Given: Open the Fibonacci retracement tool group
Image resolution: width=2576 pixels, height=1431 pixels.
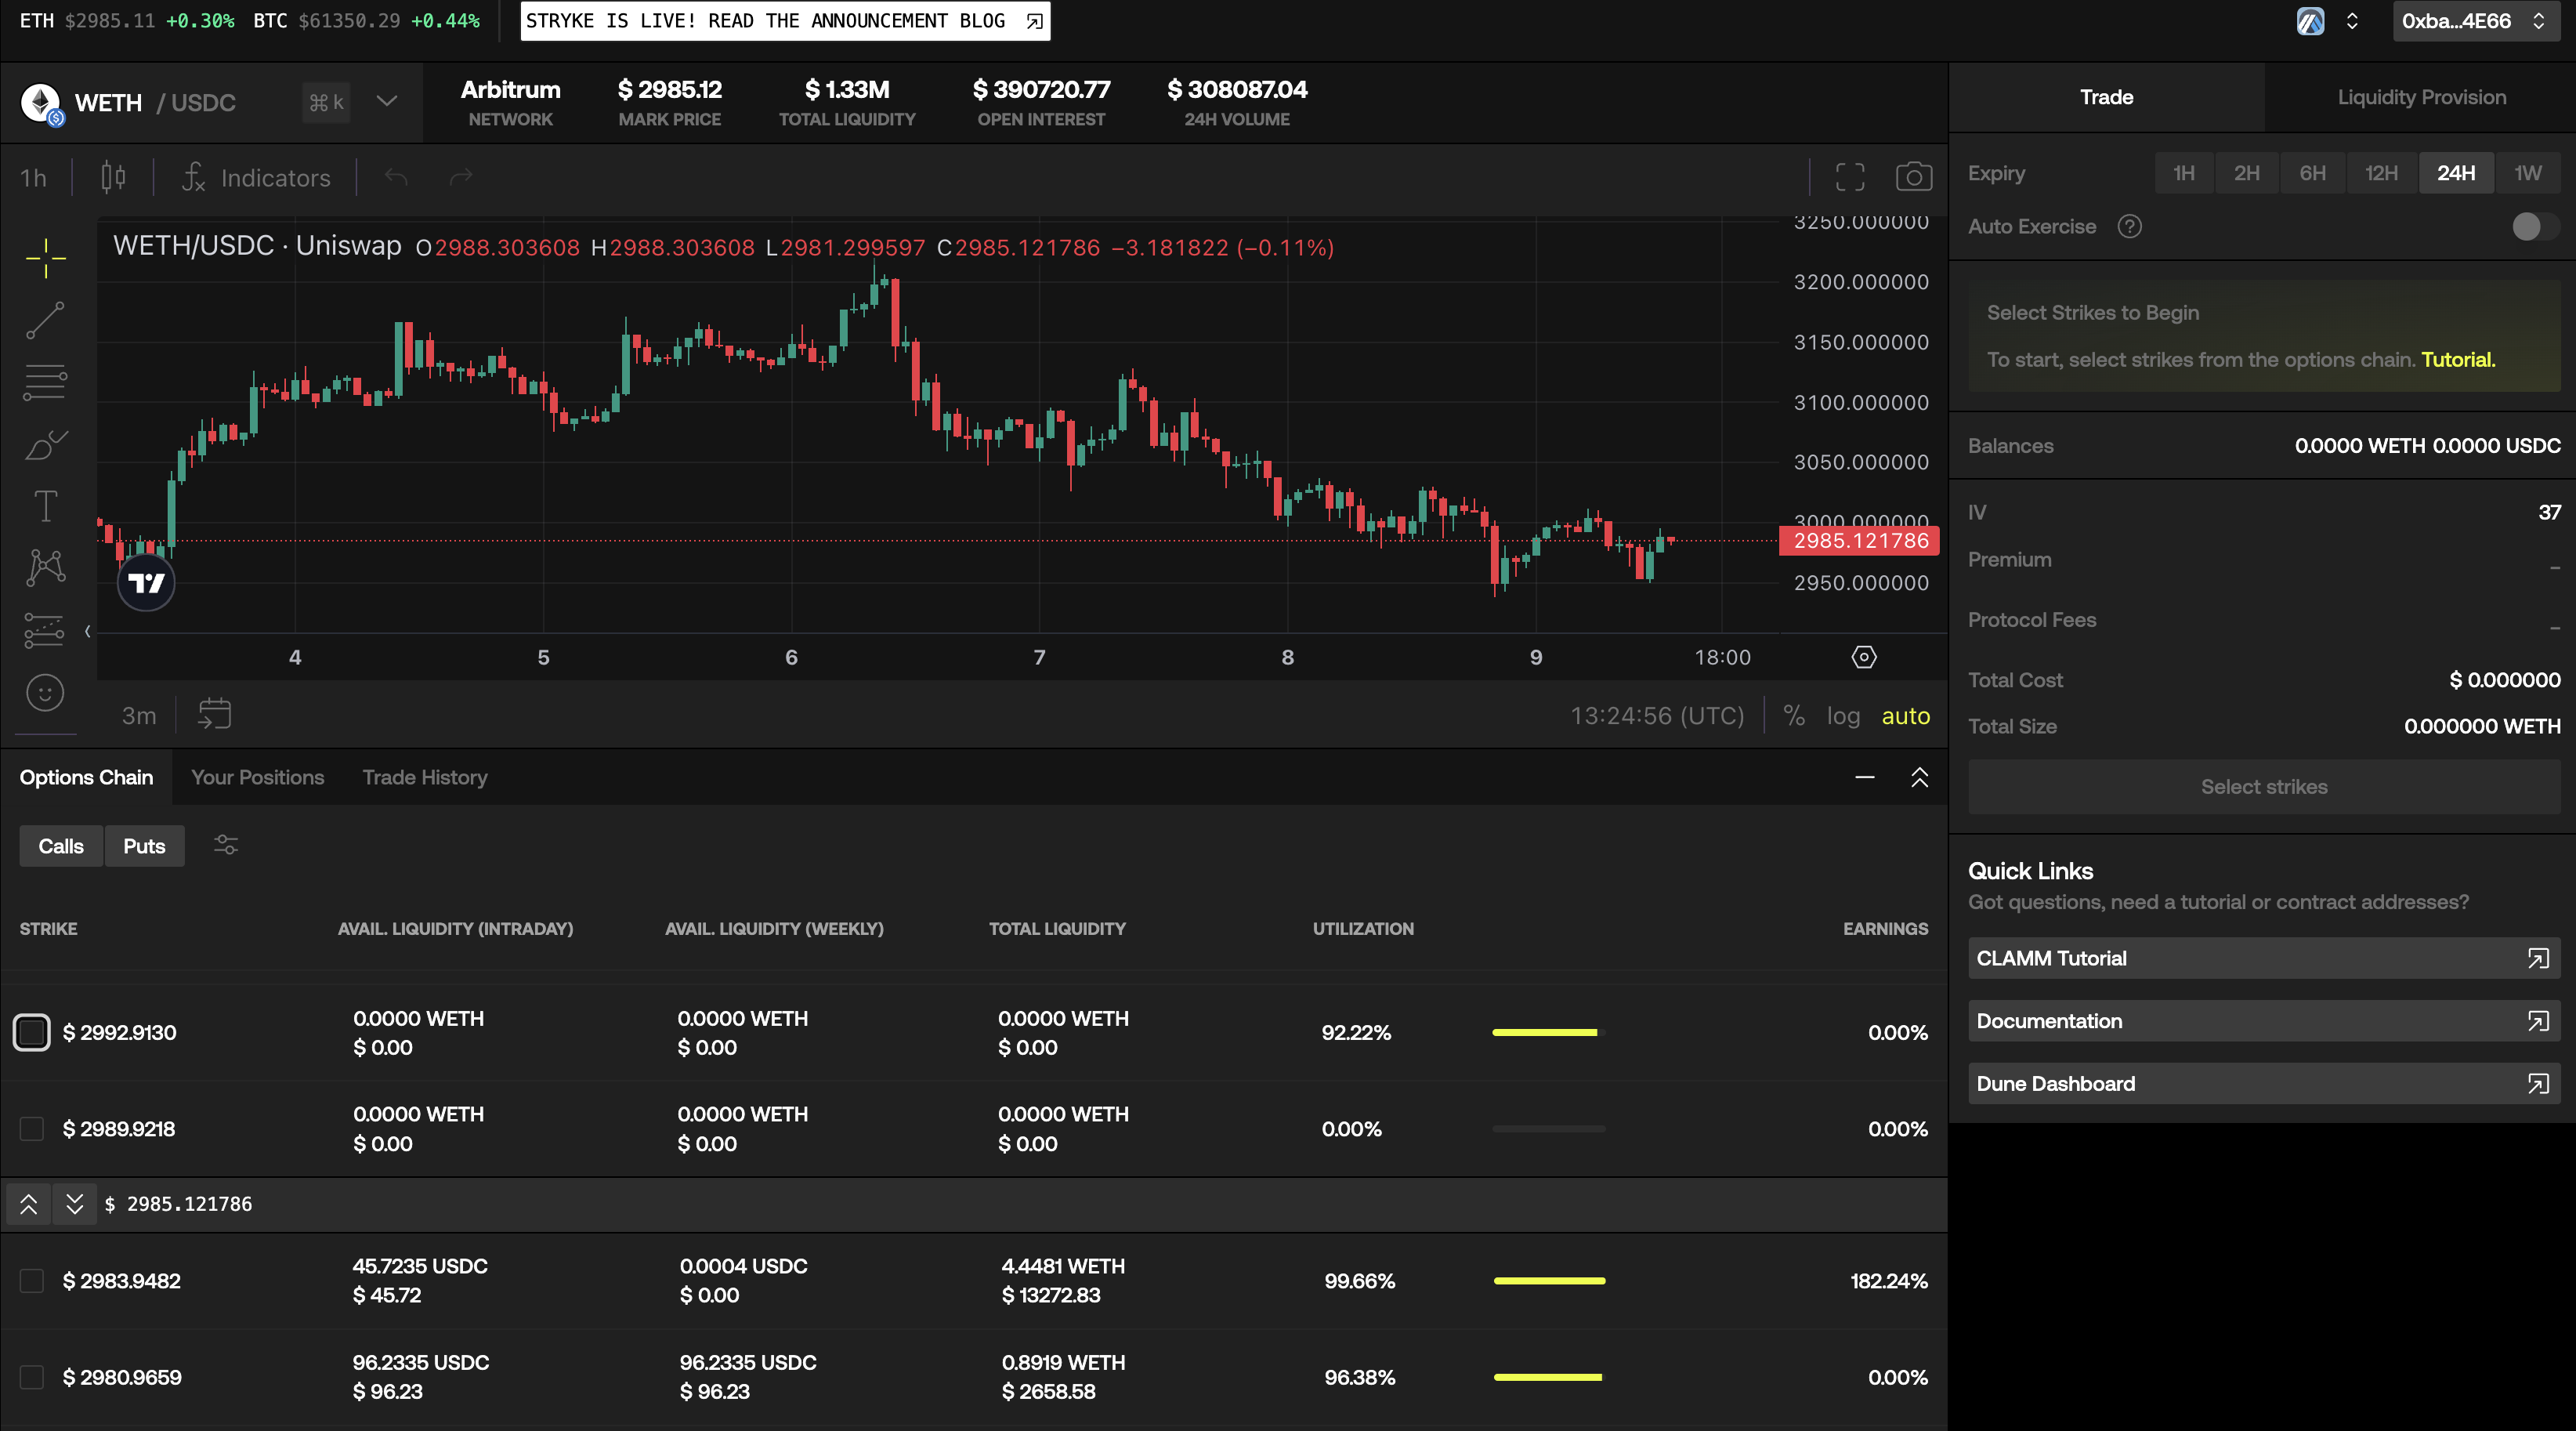Looking at the screenshot, I should point(45,382).
